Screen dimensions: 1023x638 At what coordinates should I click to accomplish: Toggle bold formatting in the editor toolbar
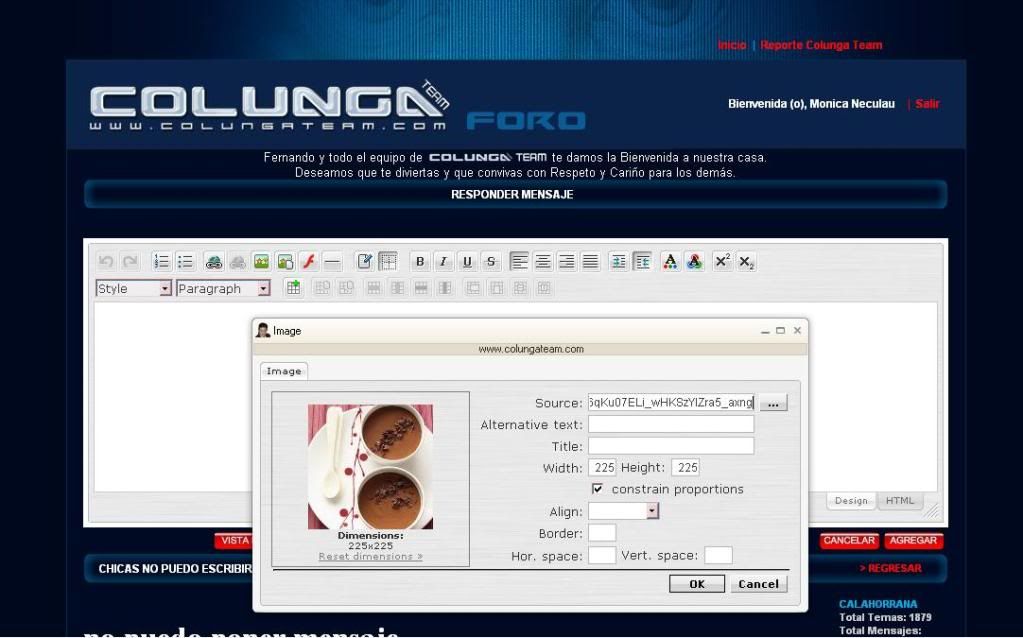click(420, 262)
